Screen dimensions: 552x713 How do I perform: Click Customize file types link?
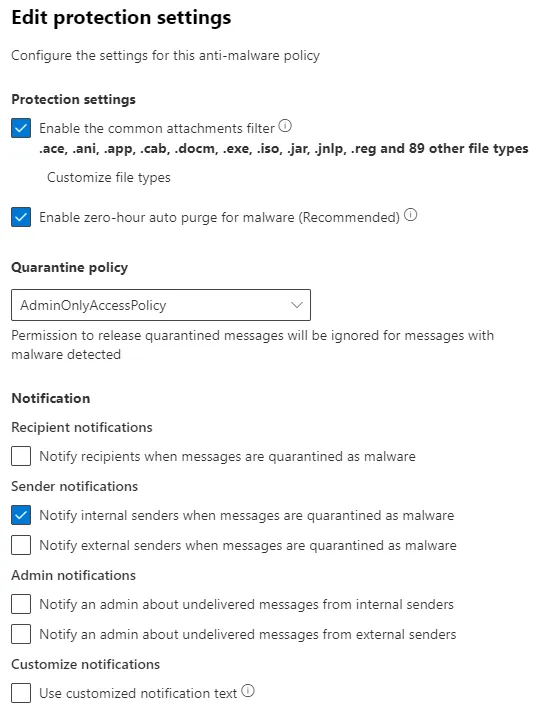coord(109,177)
